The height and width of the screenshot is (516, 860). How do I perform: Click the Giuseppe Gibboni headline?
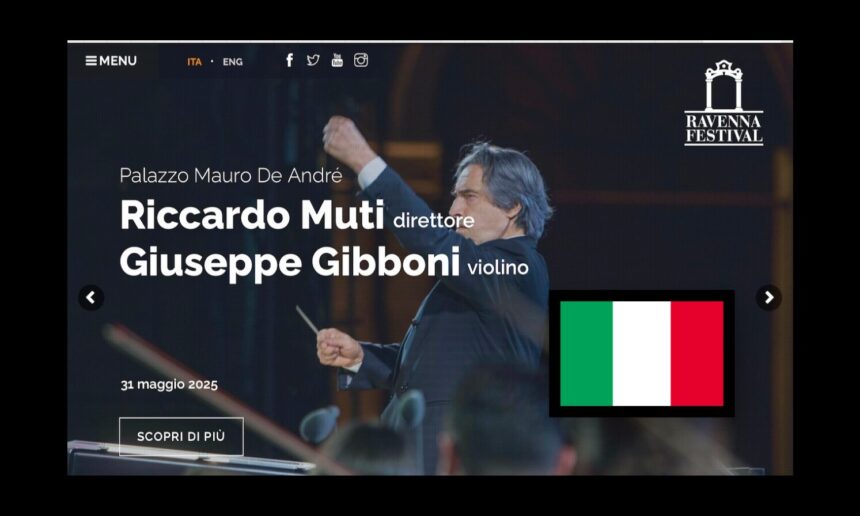[290, 263]
